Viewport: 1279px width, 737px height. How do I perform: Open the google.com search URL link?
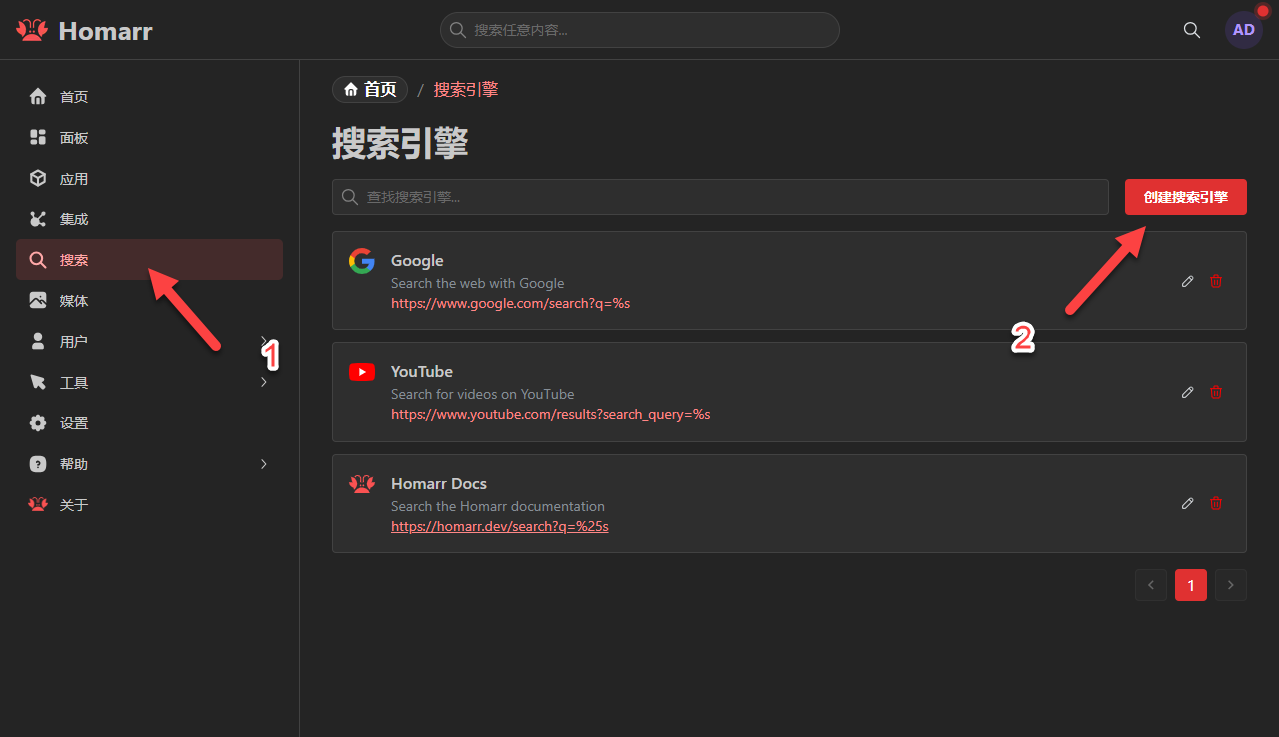pos(510,303)
